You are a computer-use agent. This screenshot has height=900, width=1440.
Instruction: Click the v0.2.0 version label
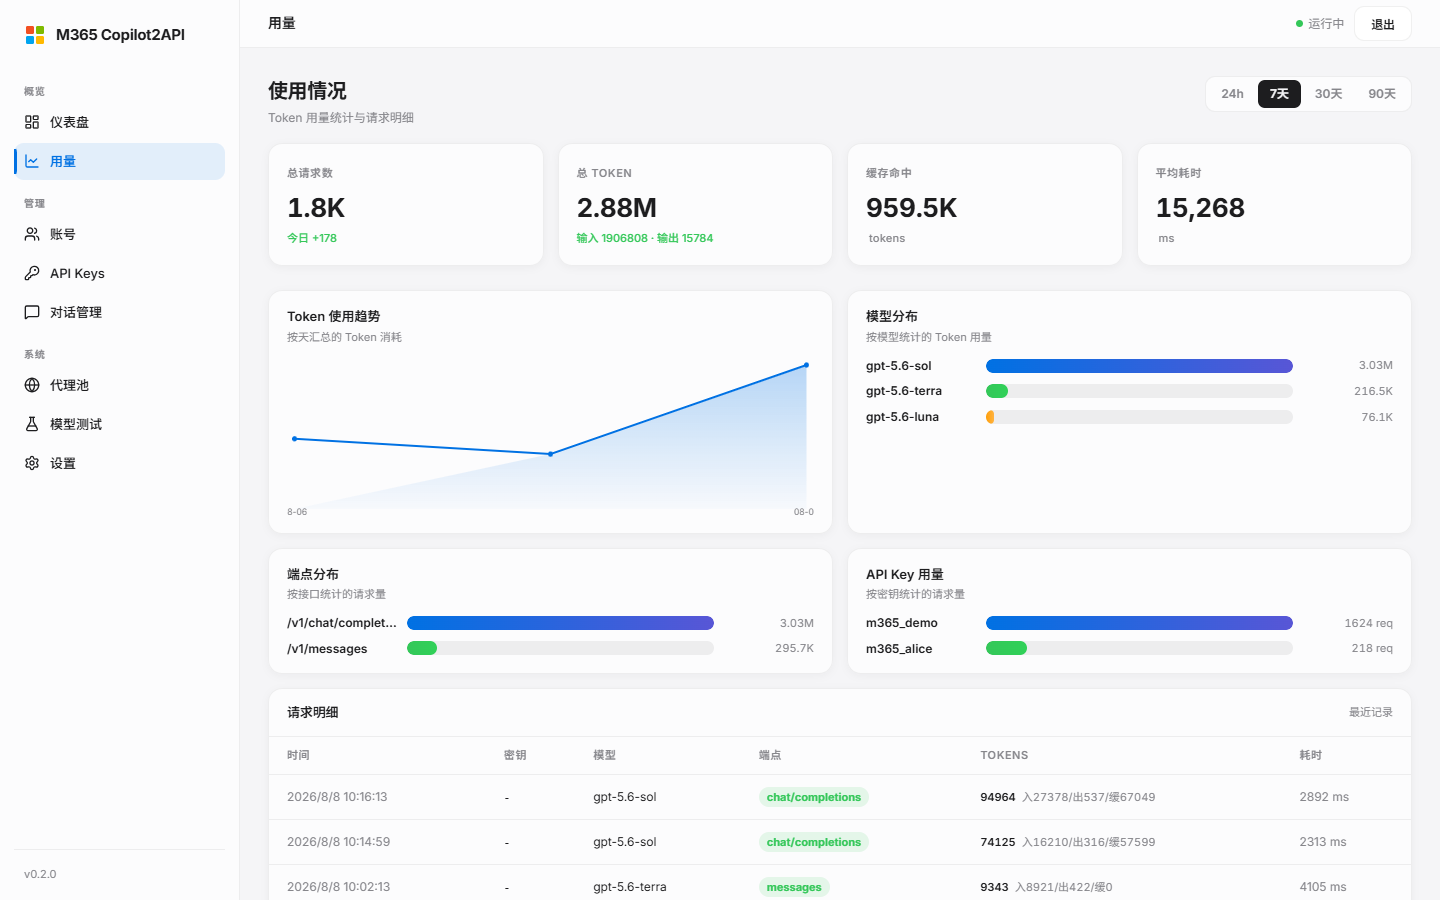tap(40, 874)
